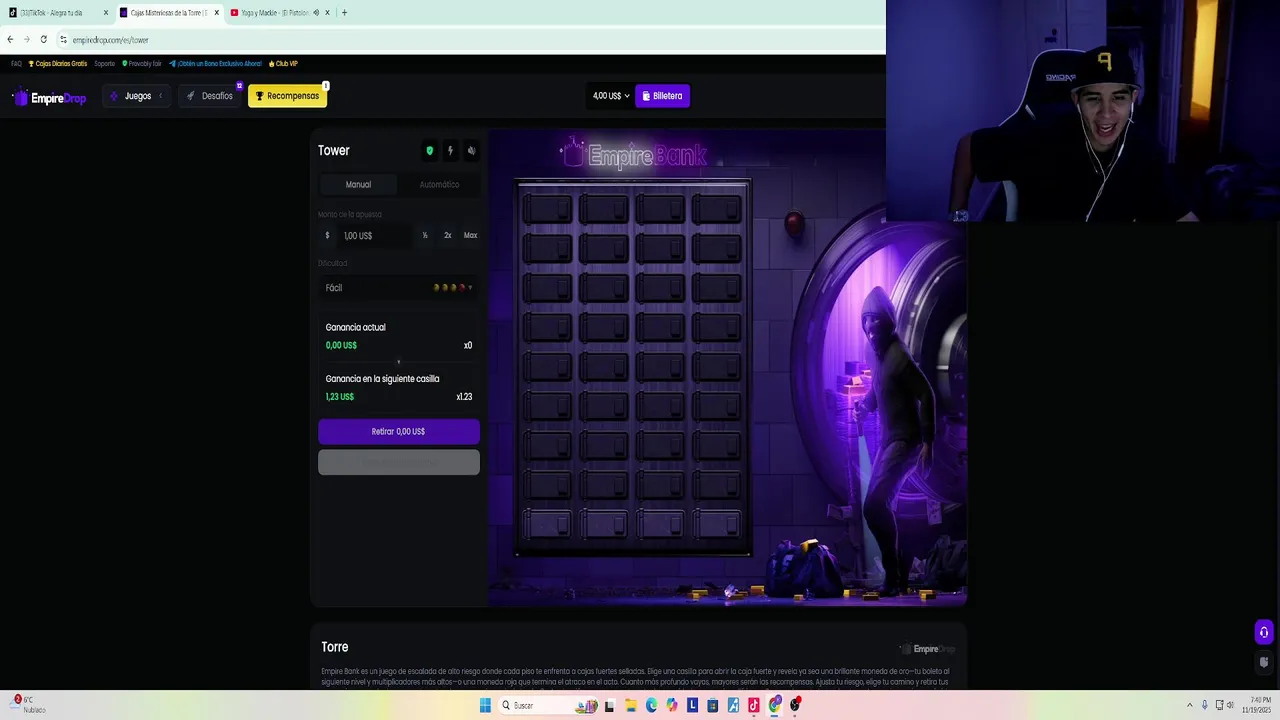
Task: Show hidden system tray icons
Action: click(1189, 705)
